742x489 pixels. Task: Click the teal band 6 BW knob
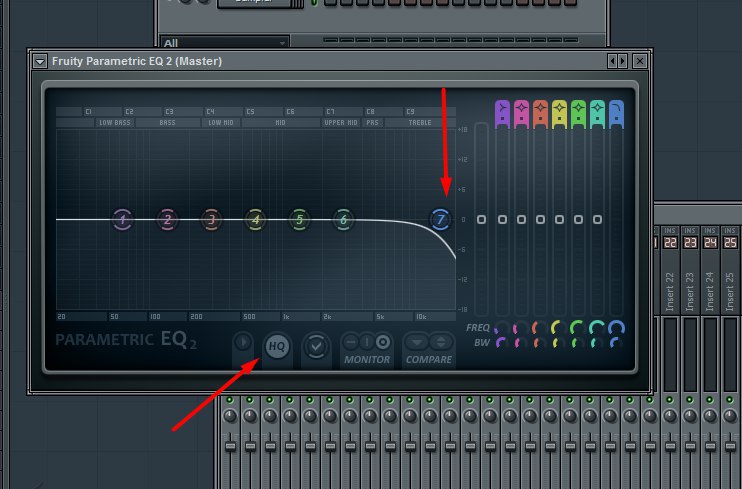597,343
